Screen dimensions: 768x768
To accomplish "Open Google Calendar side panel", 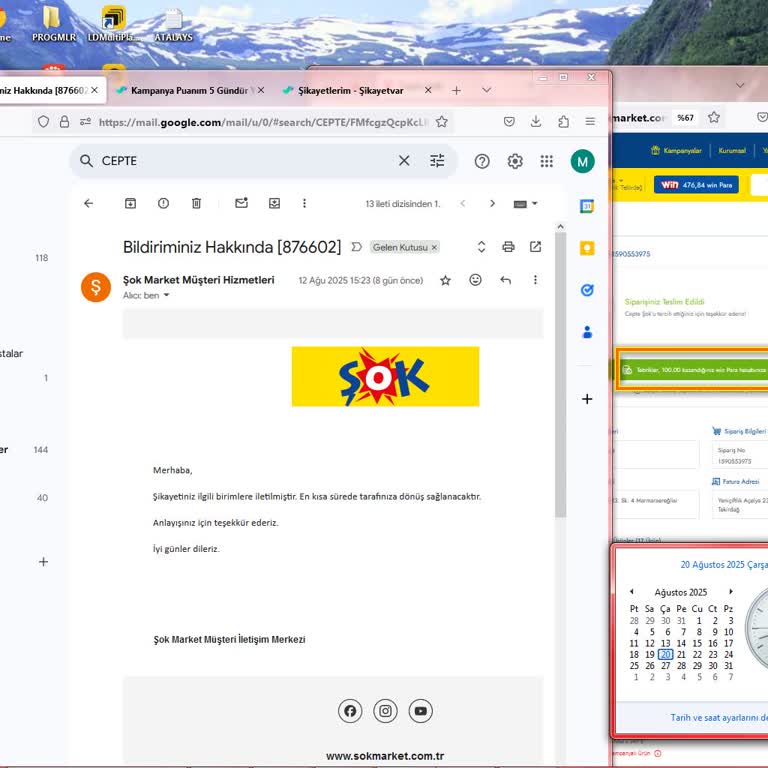I will pyautogui.click(x=587, y=206).
